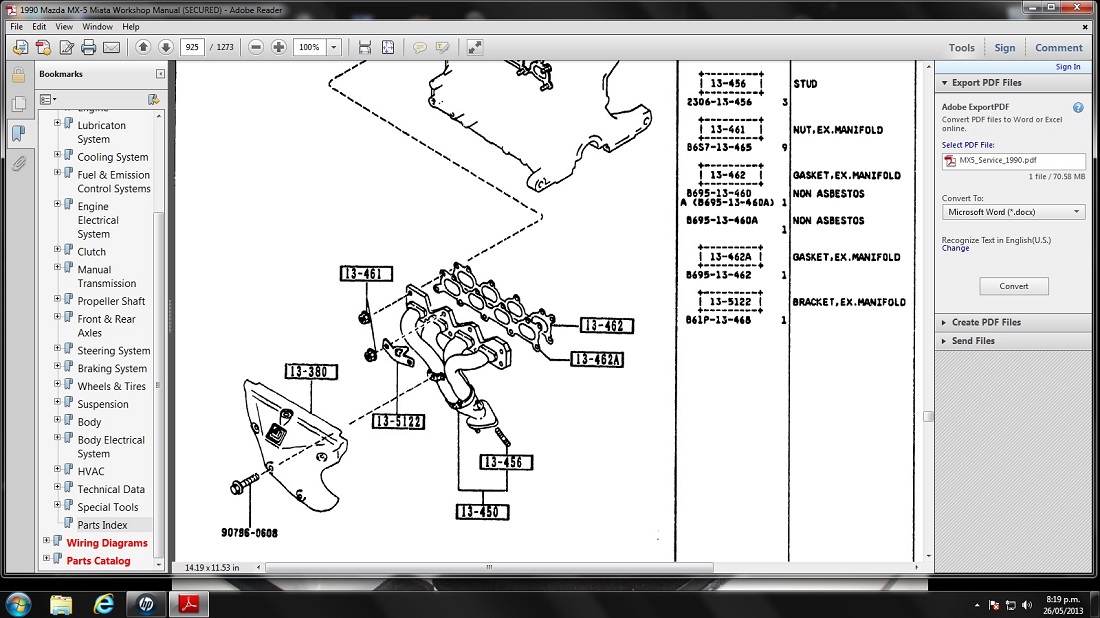This screenshot has width=1100, height=618.
Task: Click the HP icon in taskbar
Action: (x=146, y=604)
